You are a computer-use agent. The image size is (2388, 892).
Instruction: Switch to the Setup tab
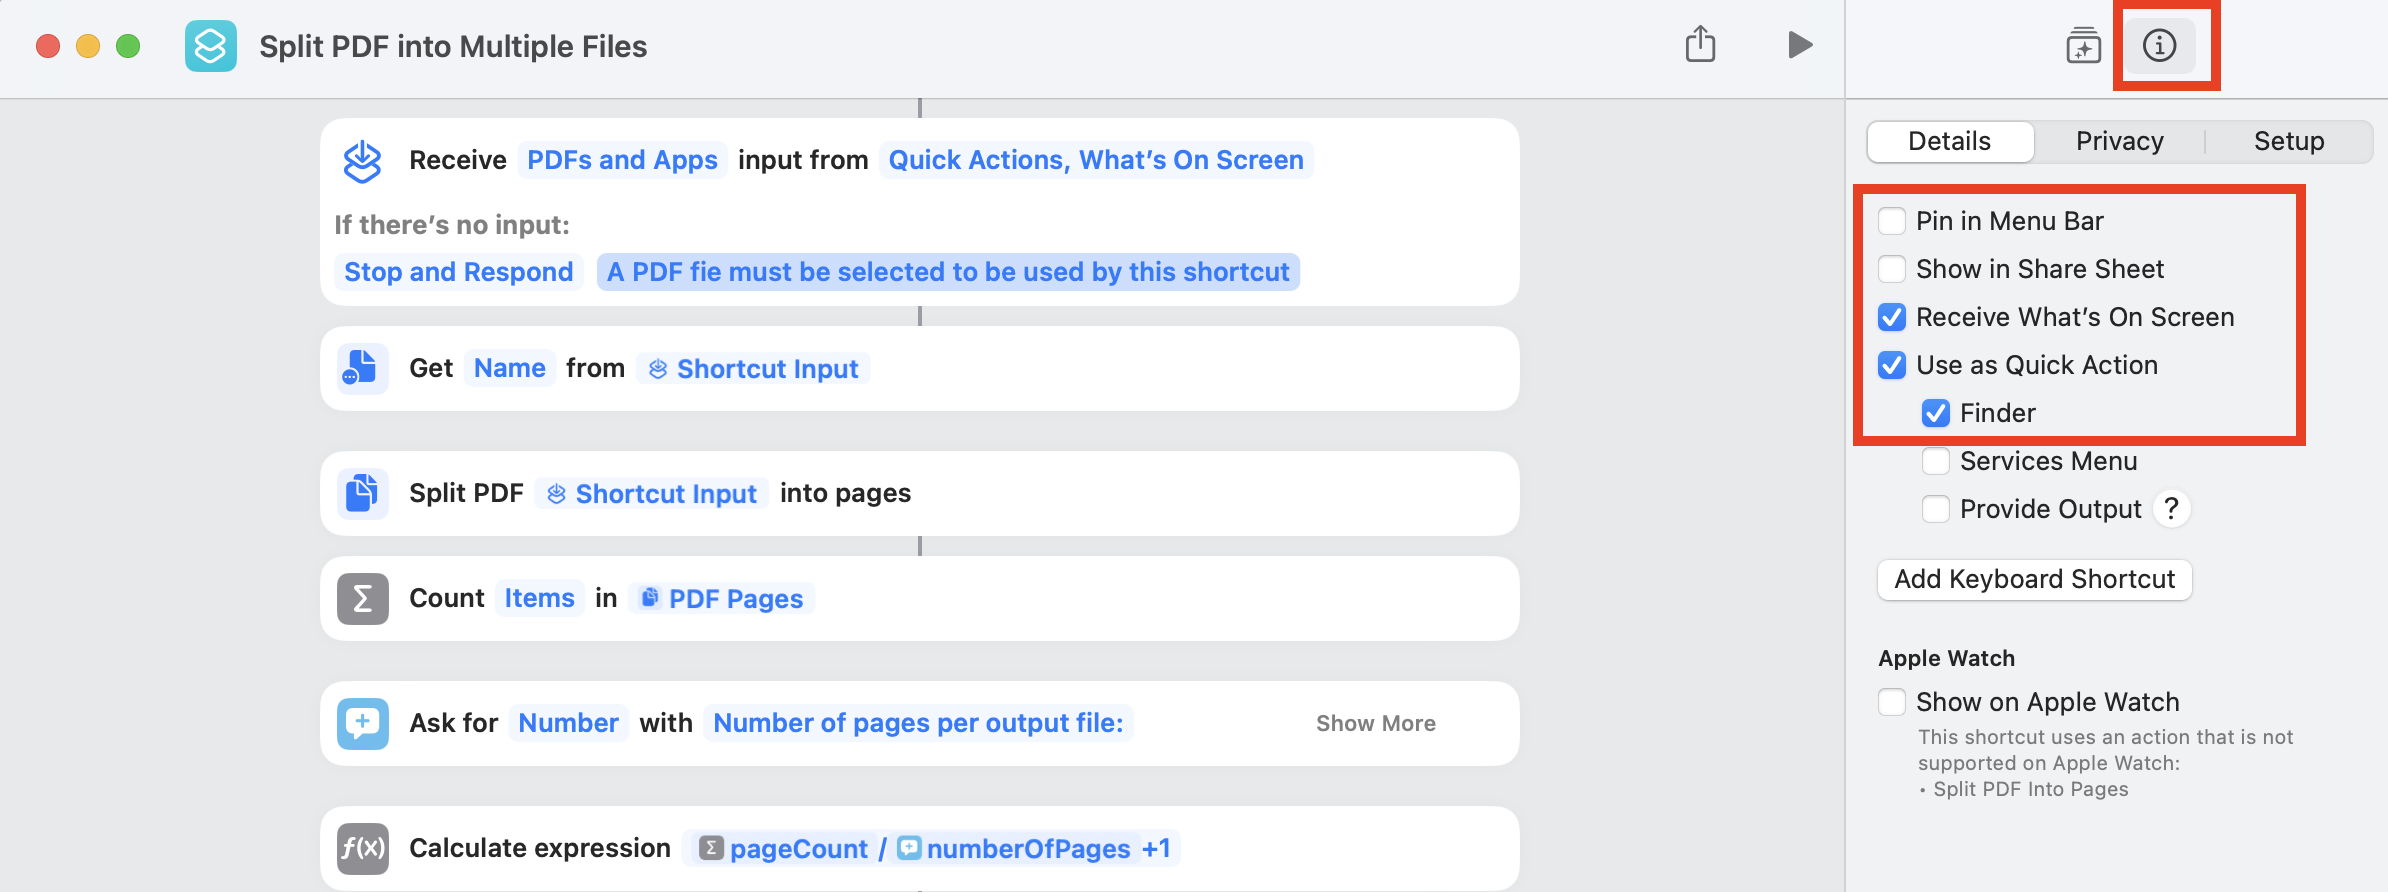[2288, 141]
